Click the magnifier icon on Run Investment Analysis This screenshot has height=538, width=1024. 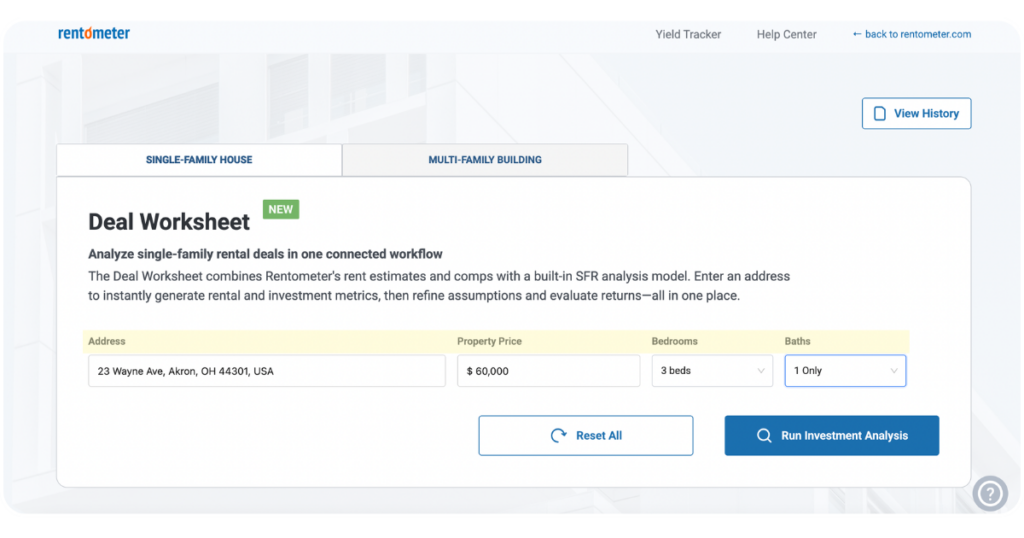(x=763, y=435)
